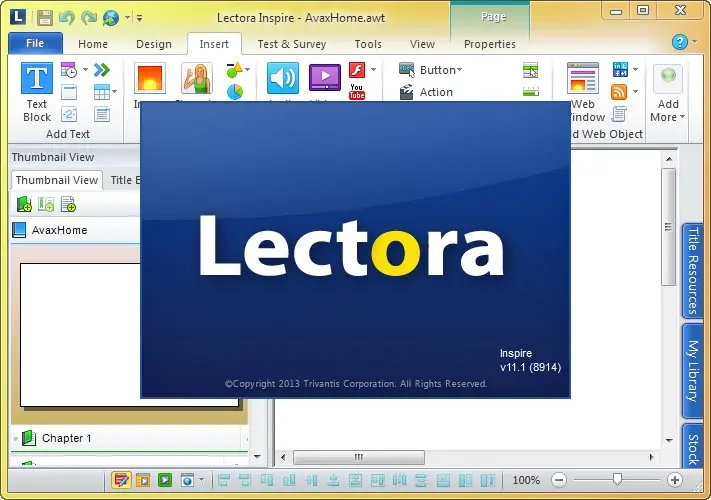Screen dimensions: 711x500
Task: Click Add Page icon in Thumbnail toolbar
Action: point(68,204)
